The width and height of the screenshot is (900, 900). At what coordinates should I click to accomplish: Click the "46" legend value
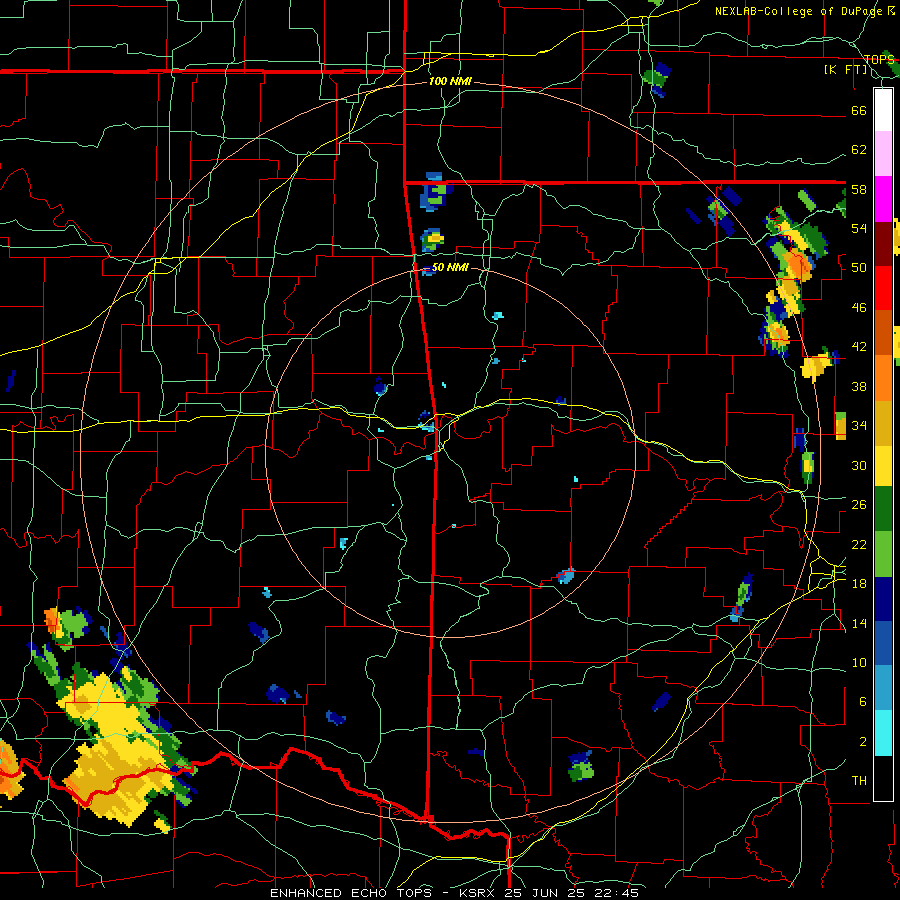tap(859, 308)
